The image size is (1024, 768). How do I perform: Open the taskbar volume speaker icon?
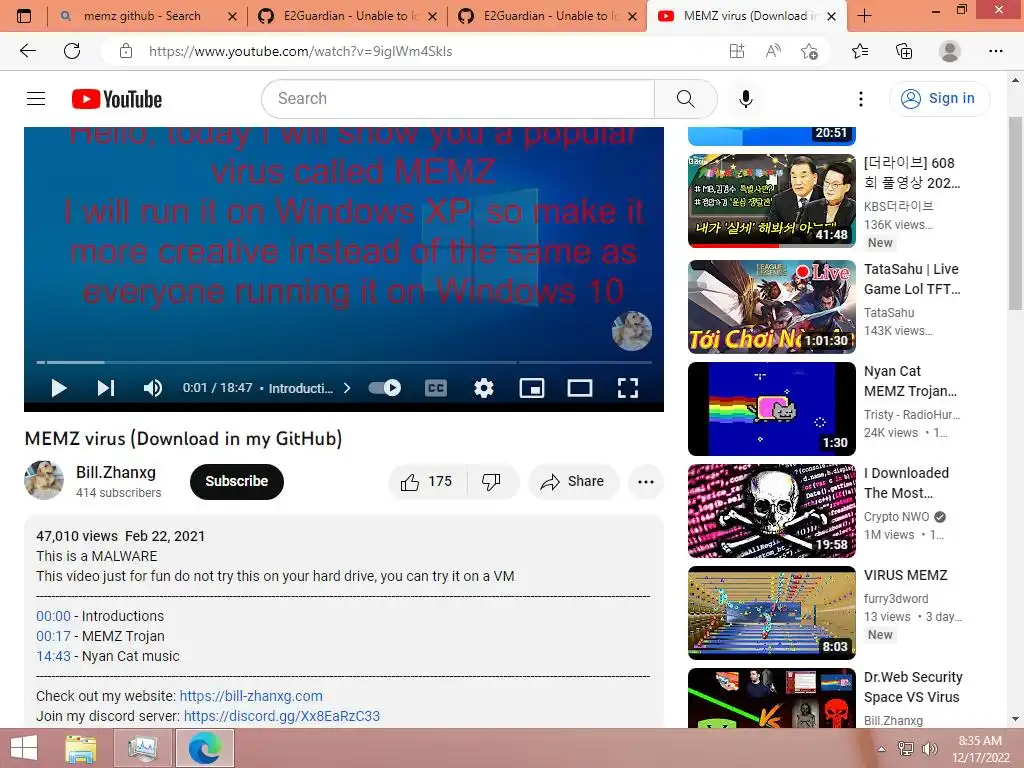(x=929, y=749)
